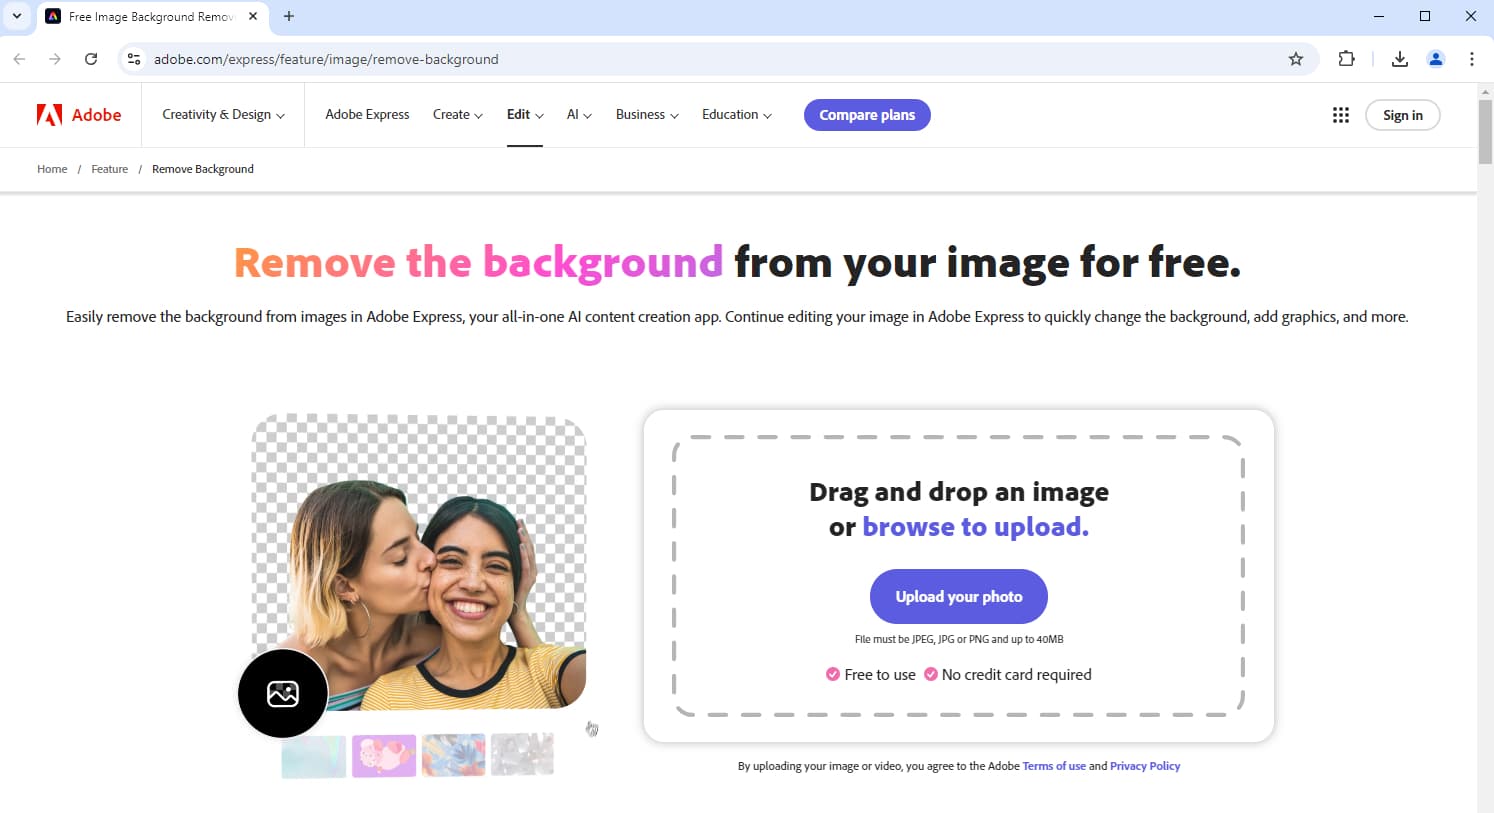Click the Upload your photo button
The height and width of the screenshot is (813, 1494).
958,596
